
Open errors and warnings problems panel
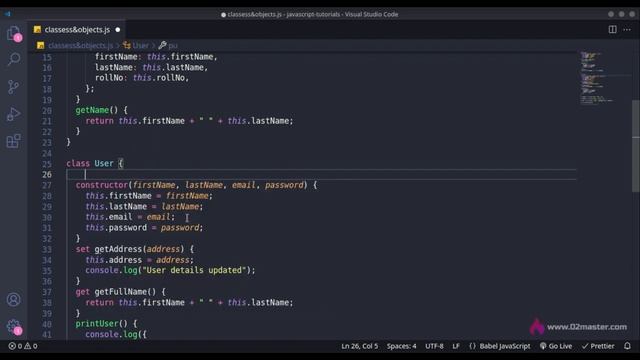[x=23, y=346]
